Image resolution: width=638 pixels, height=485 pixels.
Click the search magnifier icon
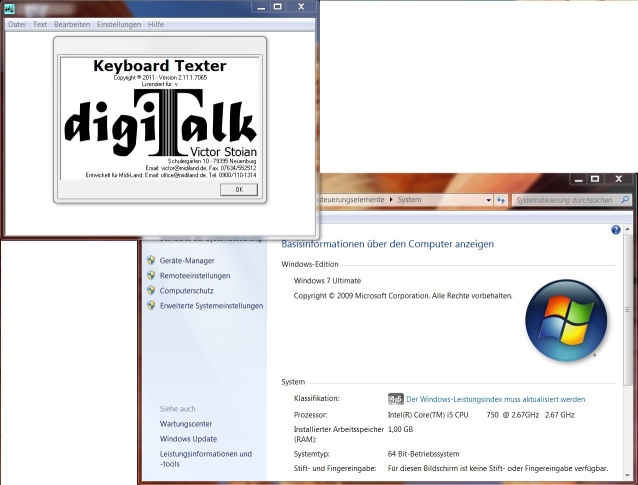[625, 200]
